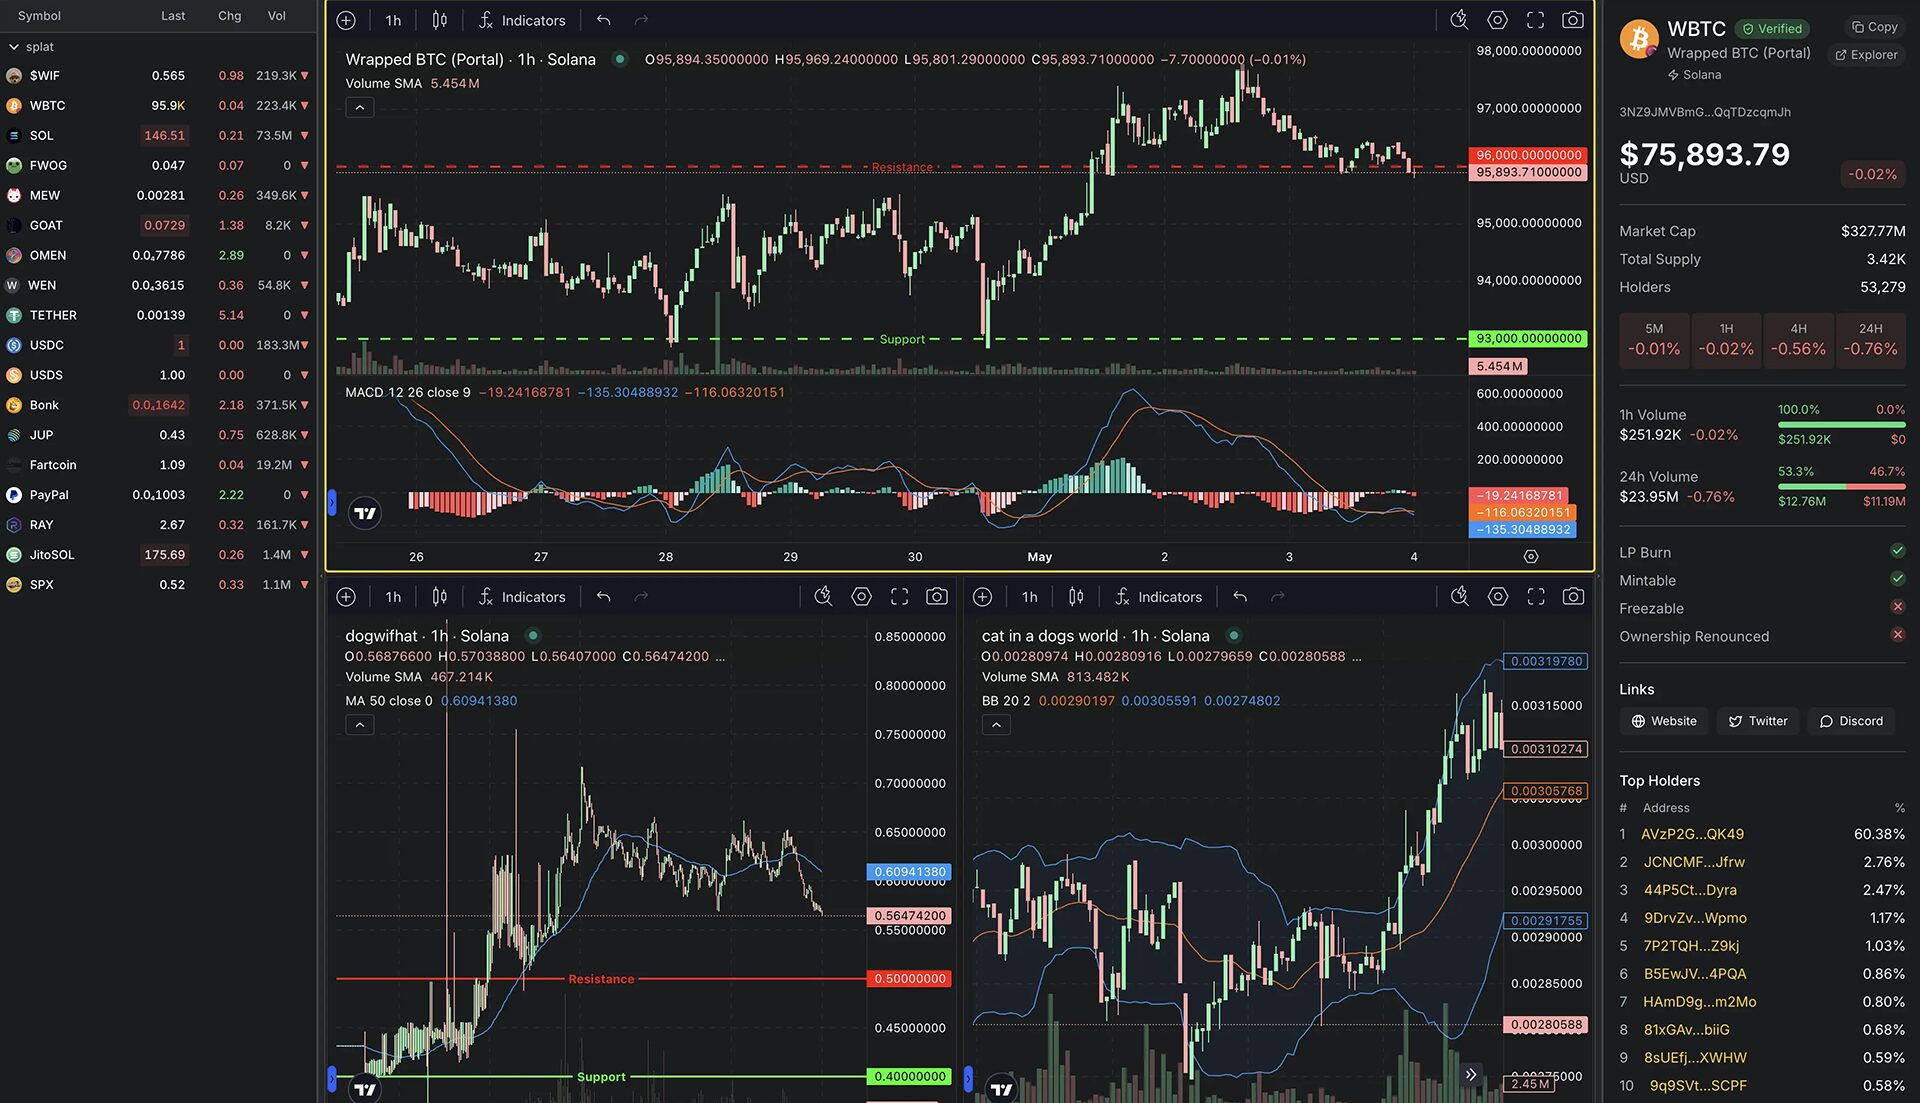Open top holder JCNCMF...Jfrw address
The width and height of the screenshot is (1920, 1103).
point(1694,862)
